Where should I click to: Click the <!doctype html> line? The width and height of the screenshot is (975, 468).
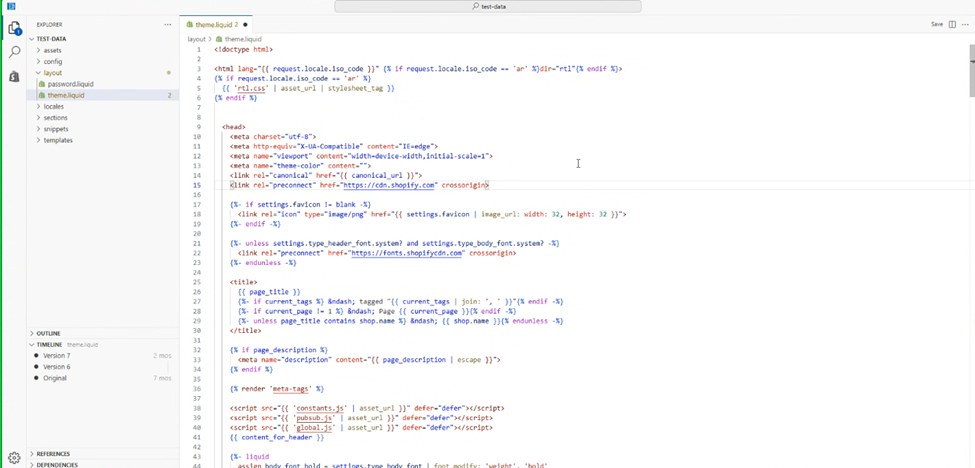pyautogui.click(x=244, y=49)
